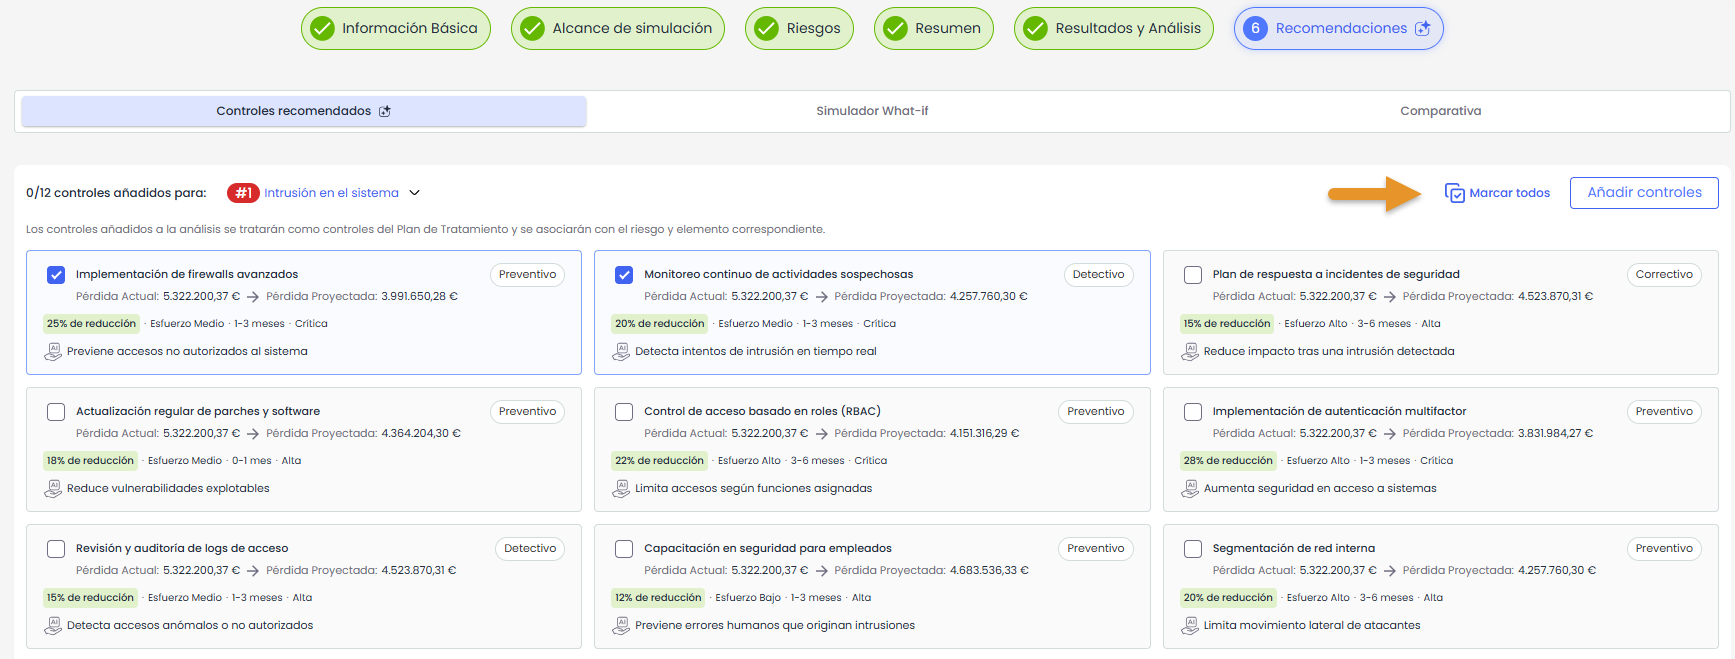Check Actualización regular de parches y software
The height and width of the screenshot is (659, 1735).
point(56,412)
